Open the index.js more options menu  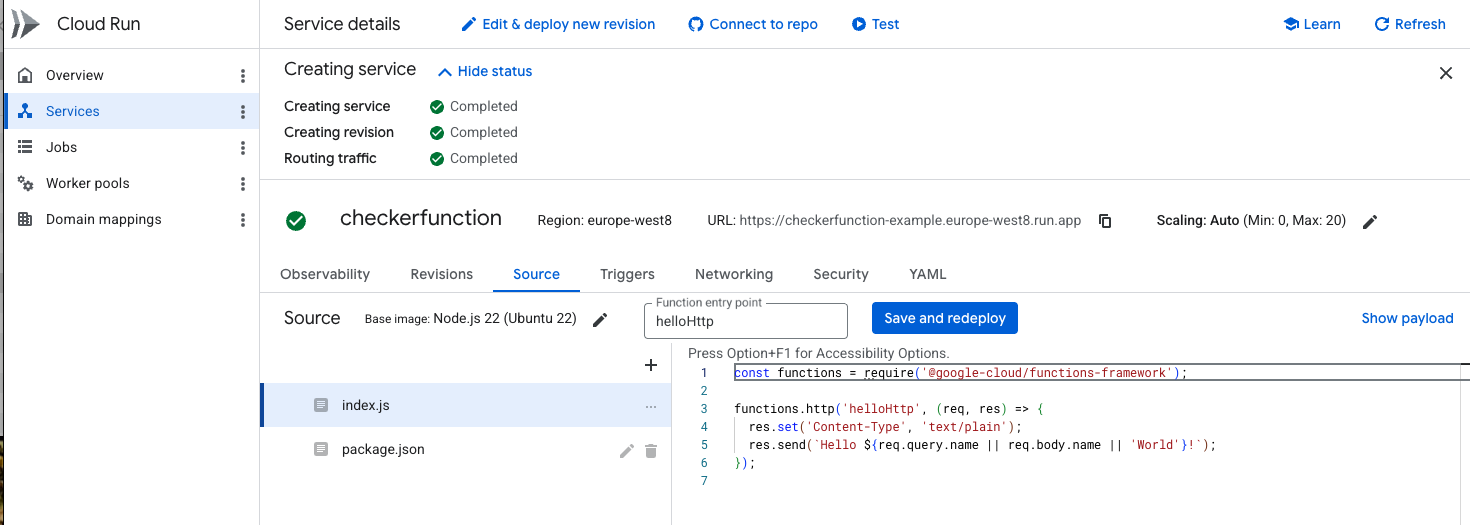651,406
